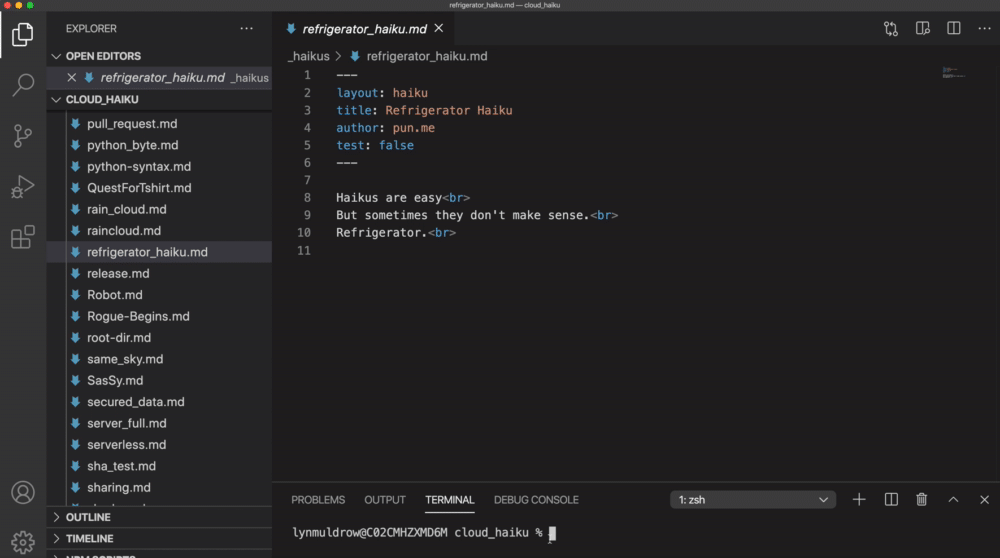Open Rogue-Begins.md file
Image resolution: width=1000 pixels, height=558 pixels.
click(x=159, y=316)
